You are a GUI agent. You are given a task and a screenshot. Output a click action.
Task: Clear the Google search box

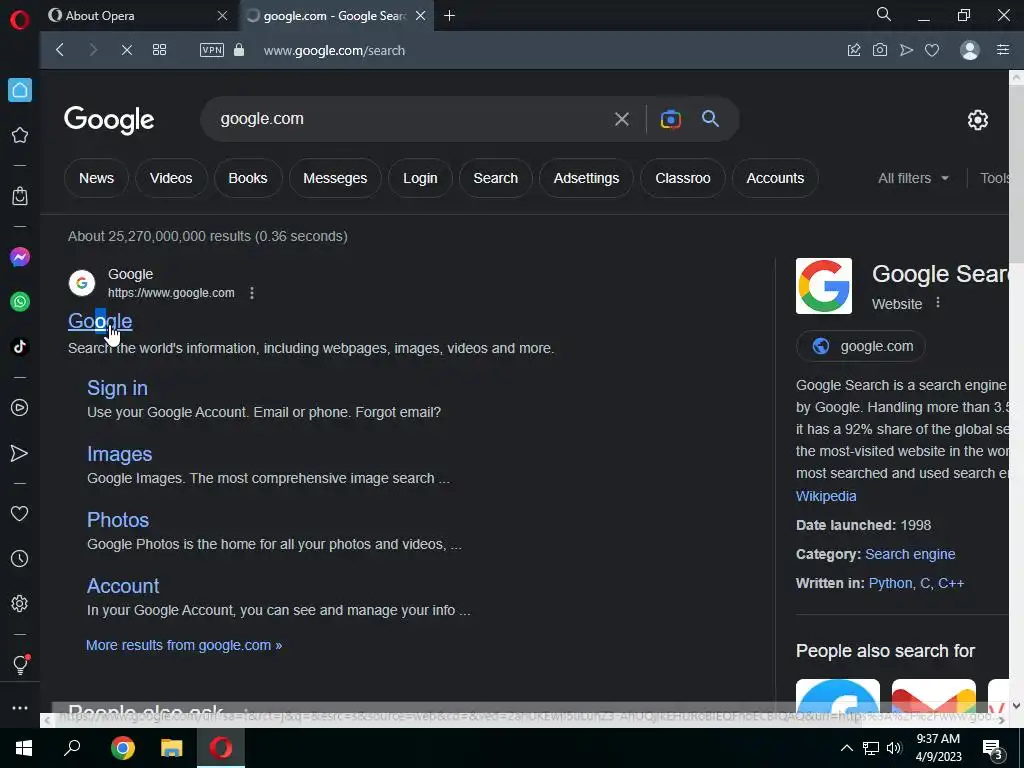(622, 119)
